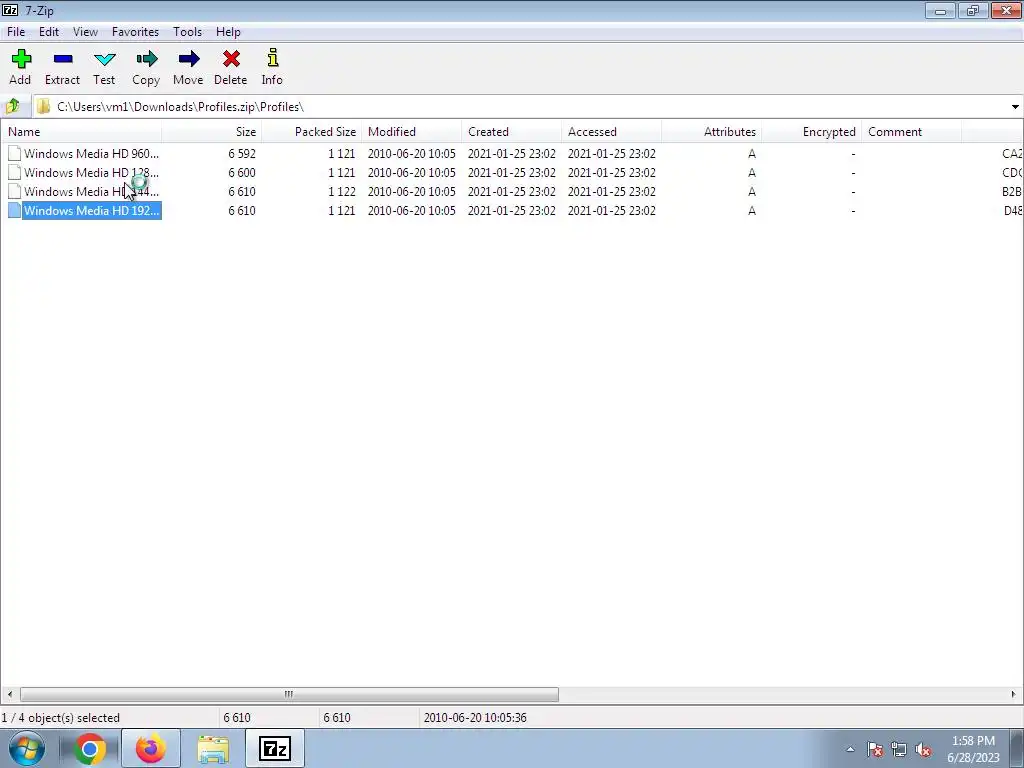This screenshot has width=1024, height=768.
Task: Sort by the Name column header
Action: click(82, 131)
